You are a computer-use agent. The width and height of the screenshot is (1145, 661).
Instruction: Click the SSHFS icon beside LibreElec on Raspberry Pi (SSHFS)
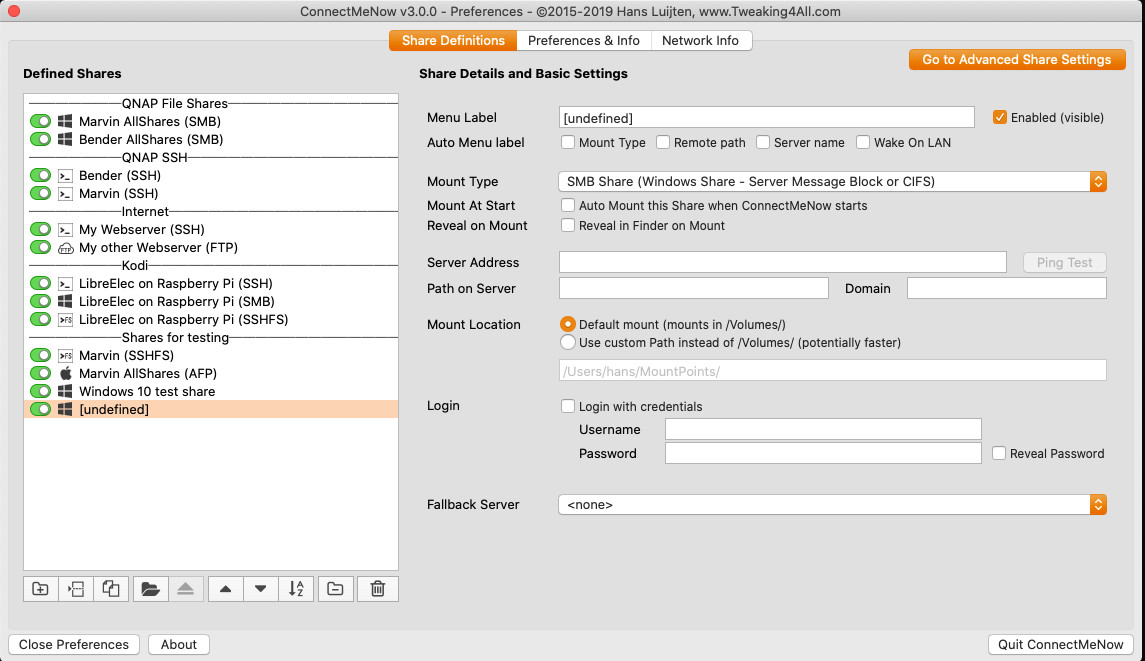pyautogui.click(x=65, y=319)
